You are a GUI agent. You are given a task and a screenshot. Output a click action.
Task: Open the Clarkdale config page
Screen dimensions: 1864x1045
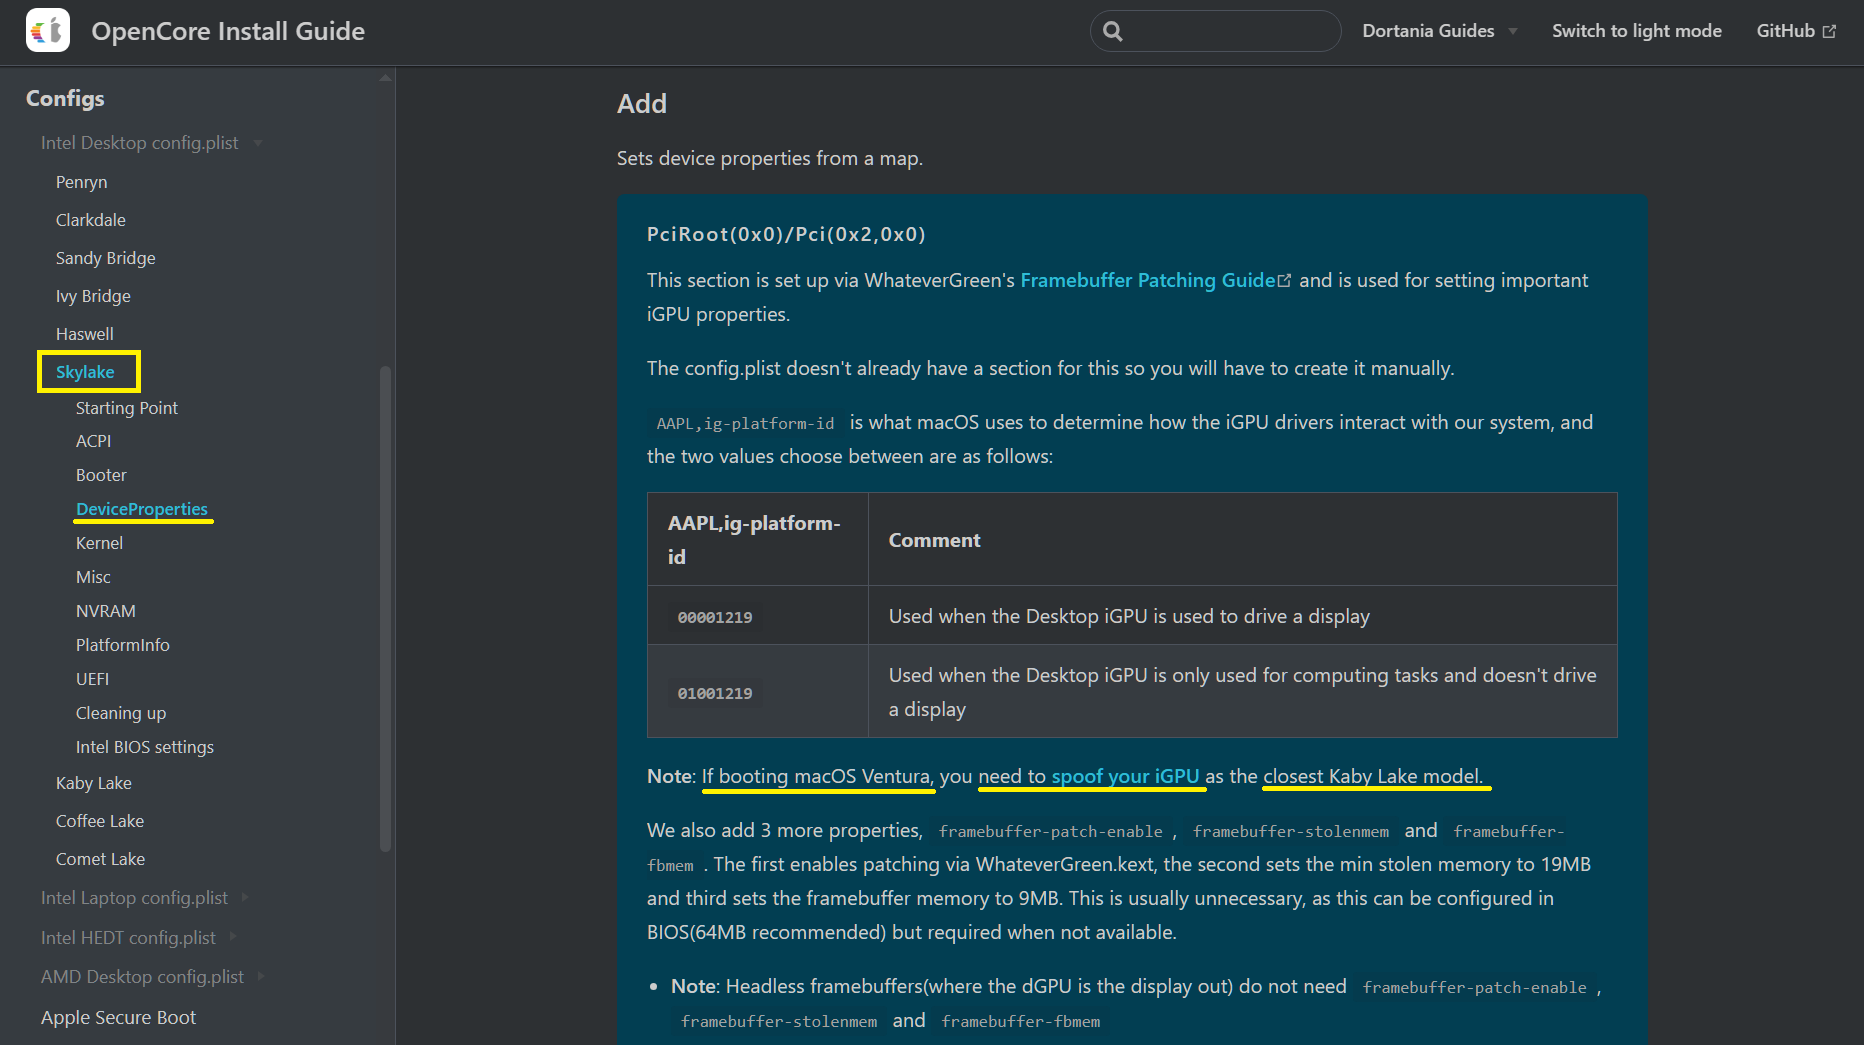click(x=91, y=220)
